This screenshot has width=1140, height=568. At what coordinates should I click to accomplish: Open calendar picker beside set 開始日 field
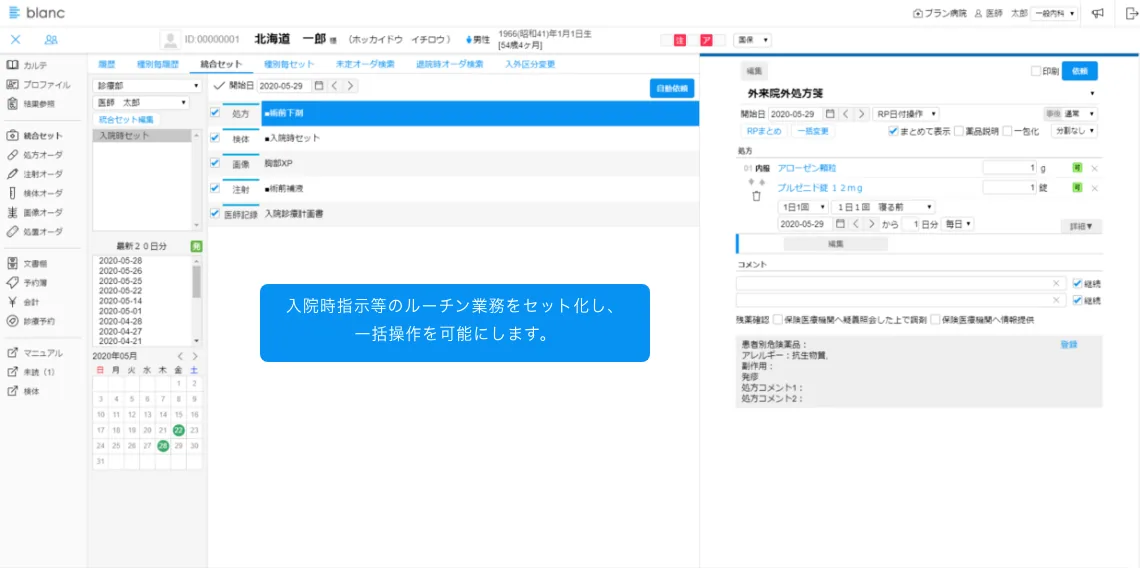[x=318, y=85]
